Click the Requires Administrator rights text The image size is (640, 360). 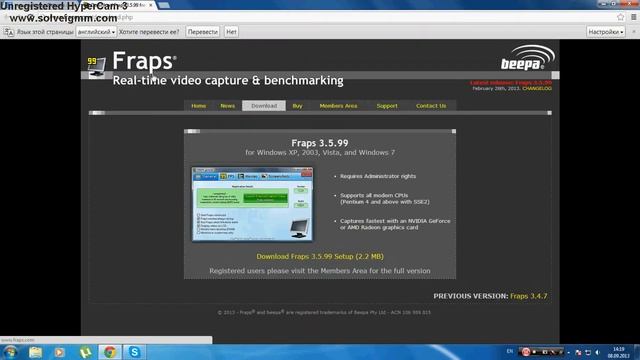point(378,176)
